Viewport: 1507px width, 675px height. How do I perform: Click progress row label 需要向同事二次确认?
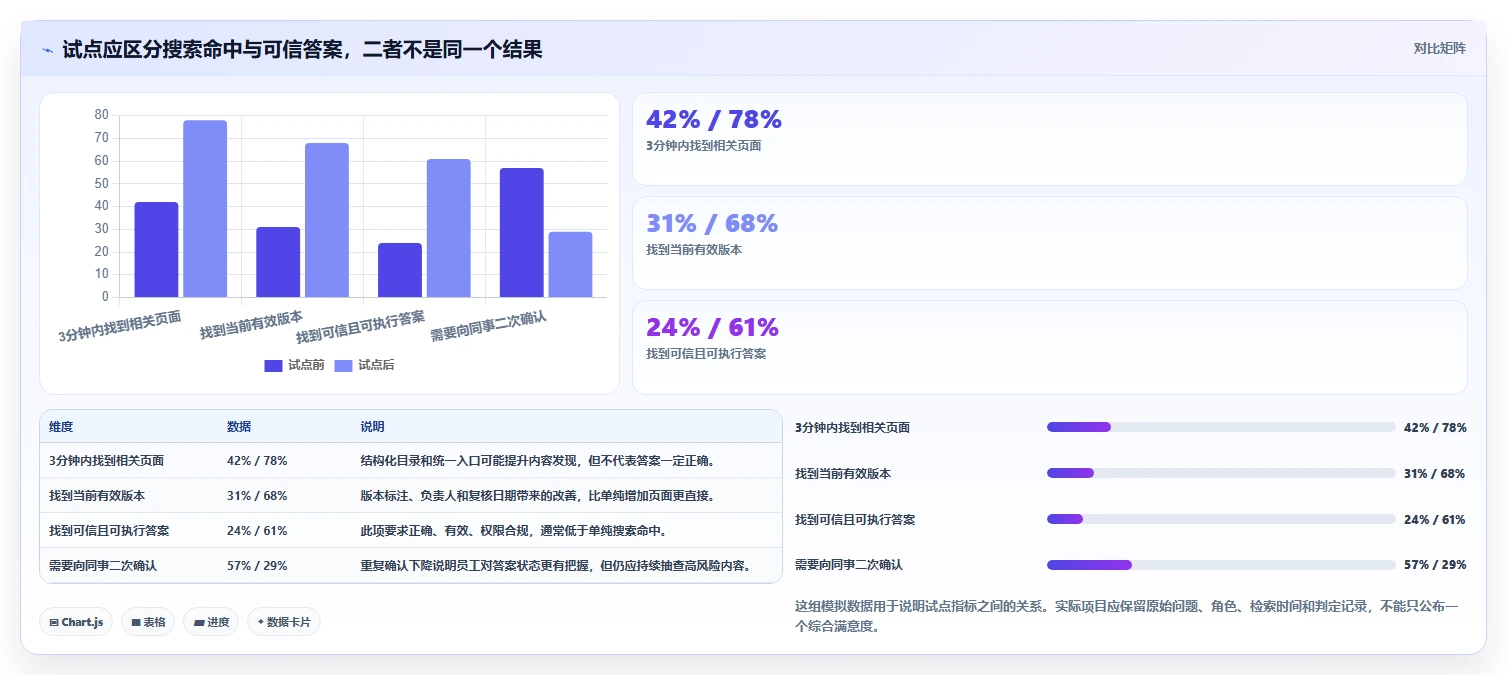coord(849,565)
